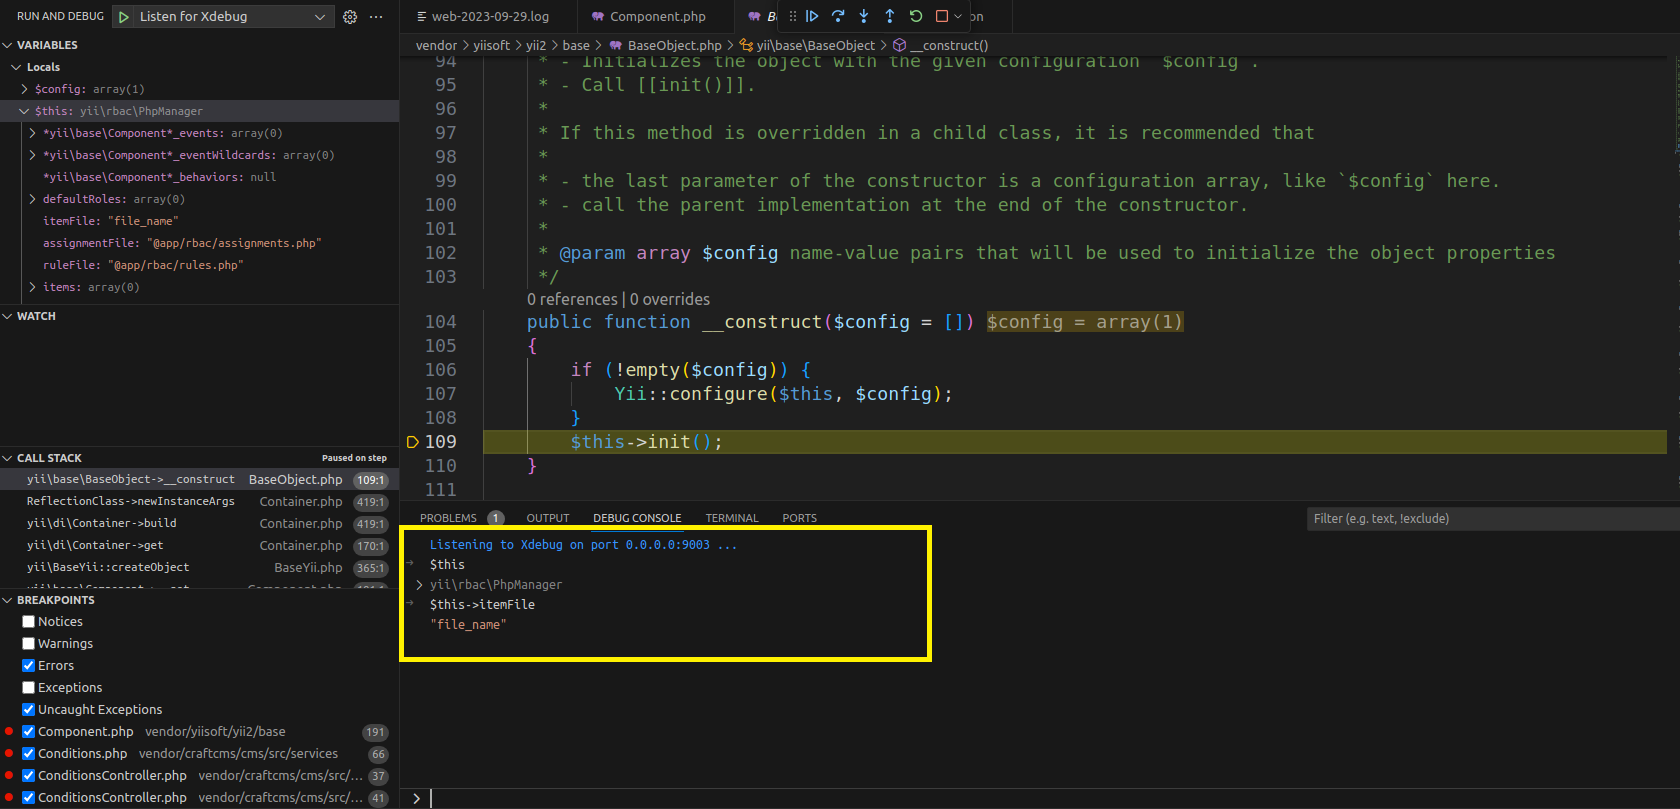Image resolution: width=1680 pixels, height=809 pixels.
Task: Select ReflectionClass->newInstanceArgs stack frame
Action: (200, 502)
